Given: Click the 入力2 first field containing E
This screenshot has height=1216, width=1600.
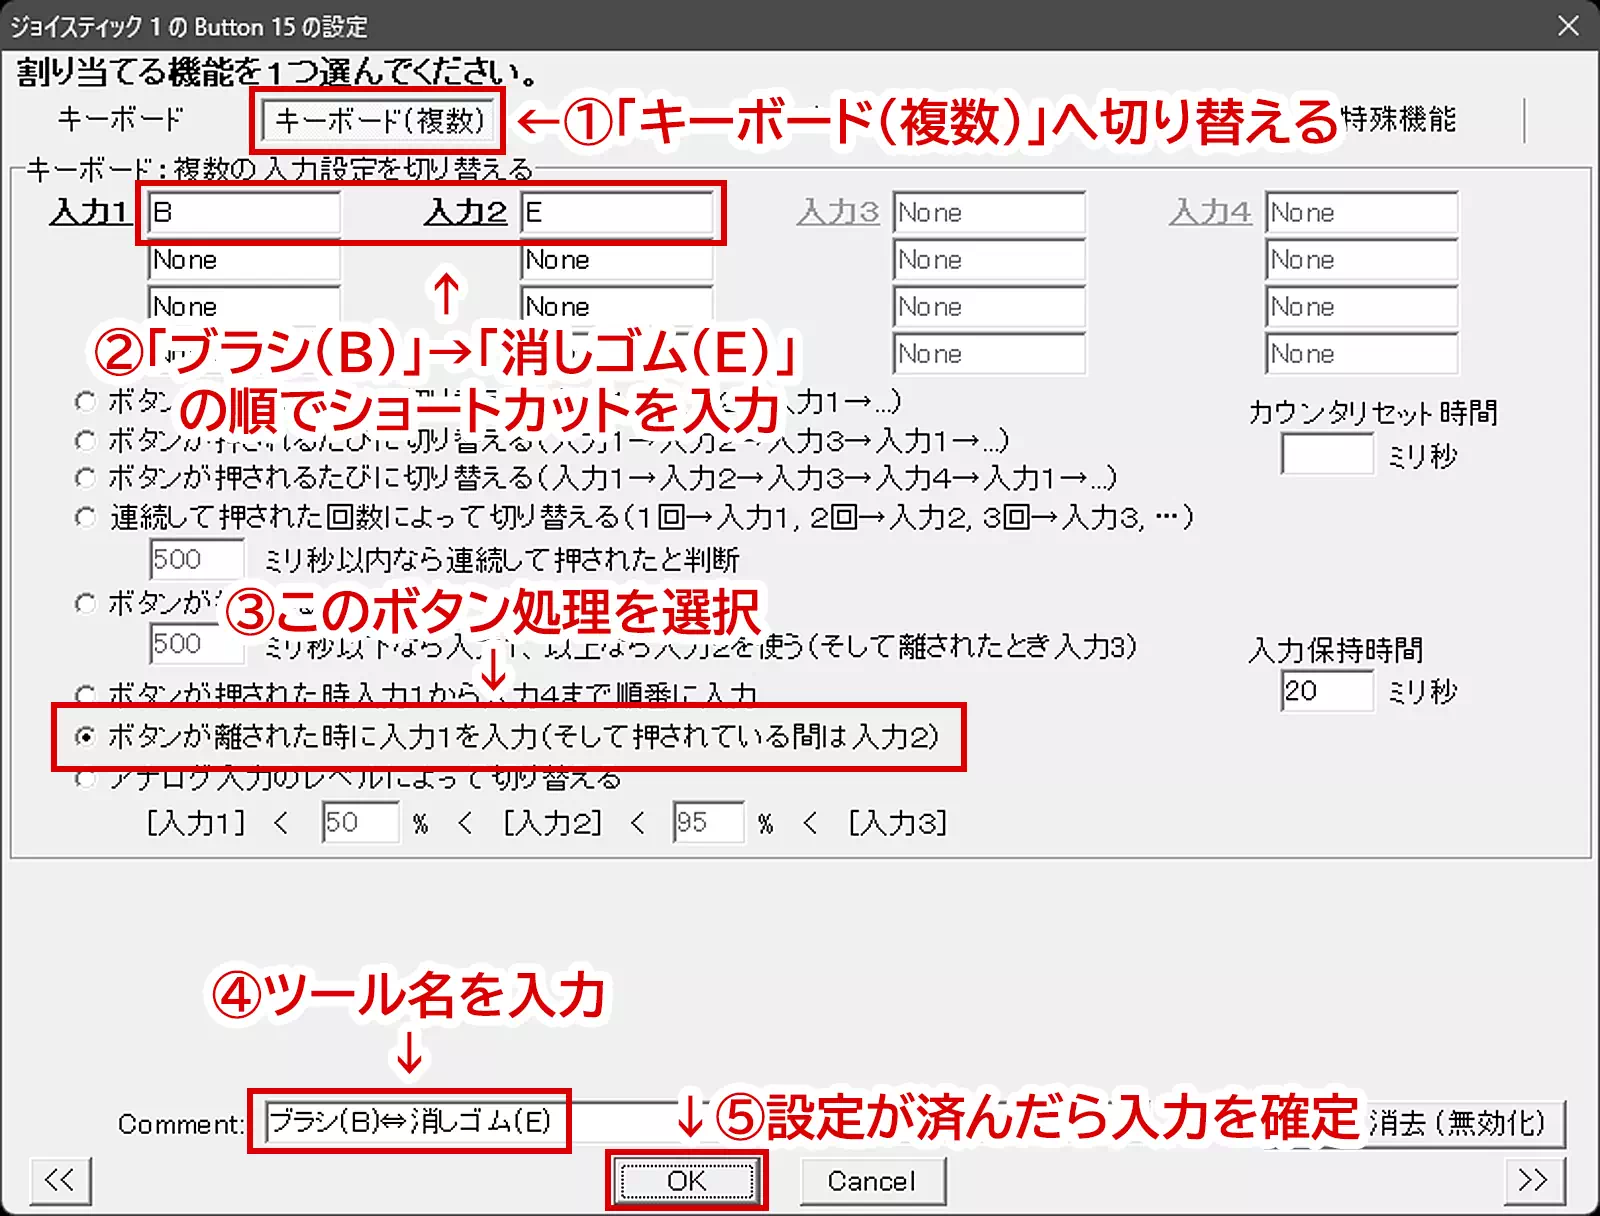Looking at the screenshot, I should [617, 213].
